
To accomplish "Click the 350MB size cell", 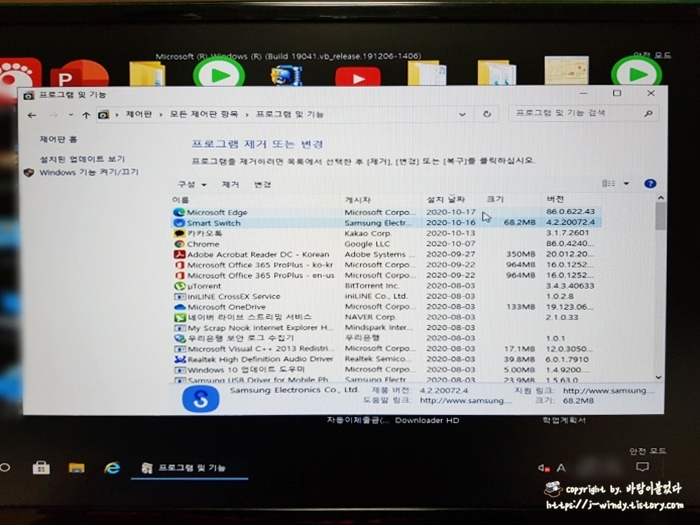I will (x=520, y=254).
